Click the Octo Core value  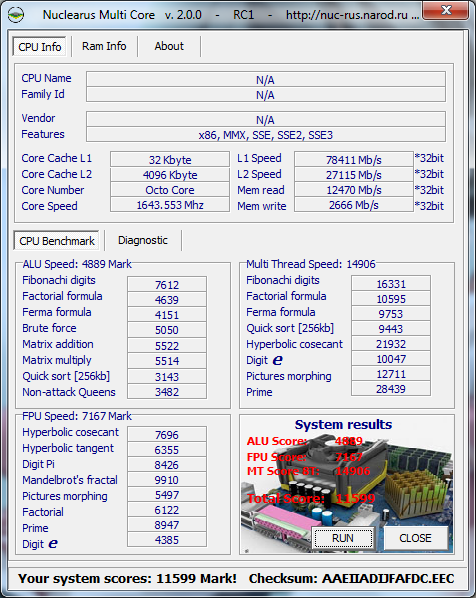170,190
